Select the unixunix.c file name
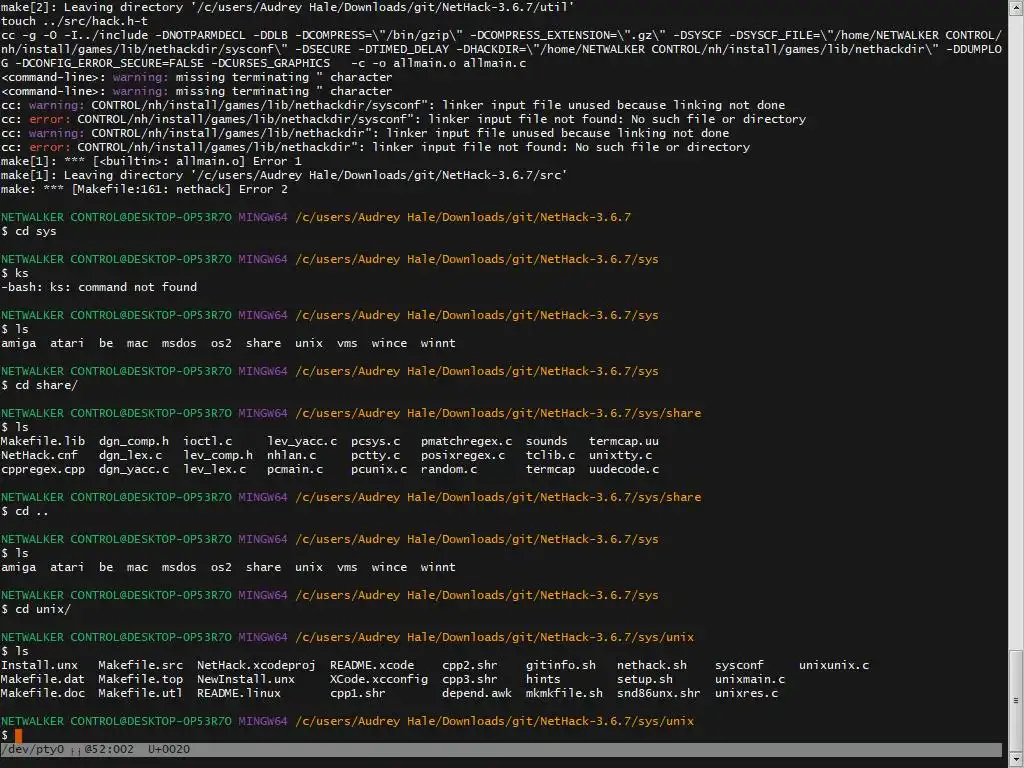 tap(834, 665)
